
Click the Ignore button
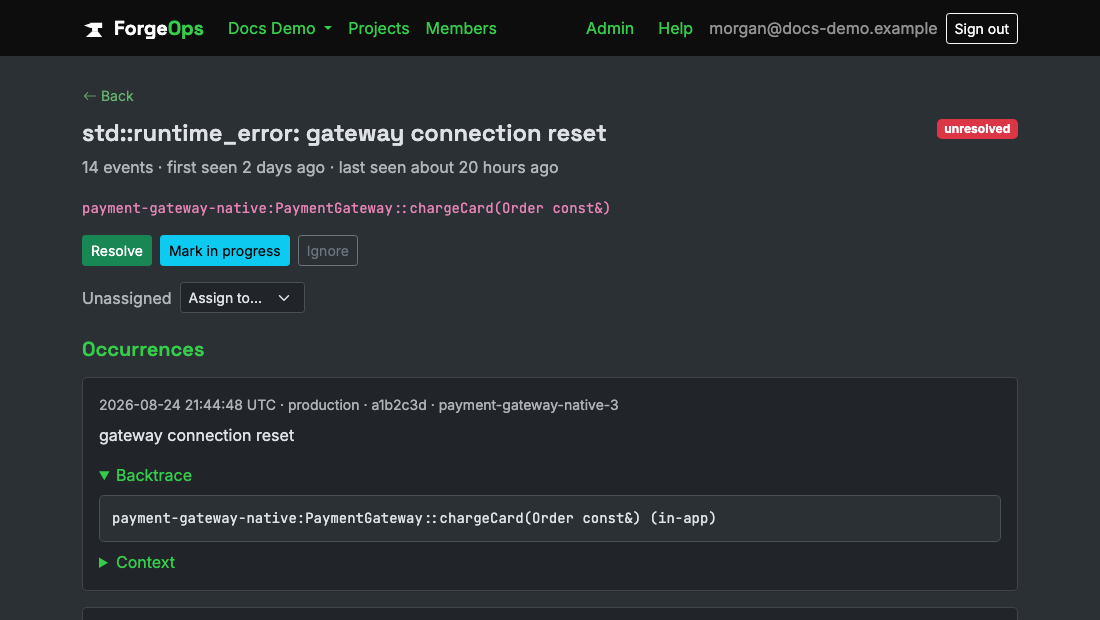(x=328, y=250)
